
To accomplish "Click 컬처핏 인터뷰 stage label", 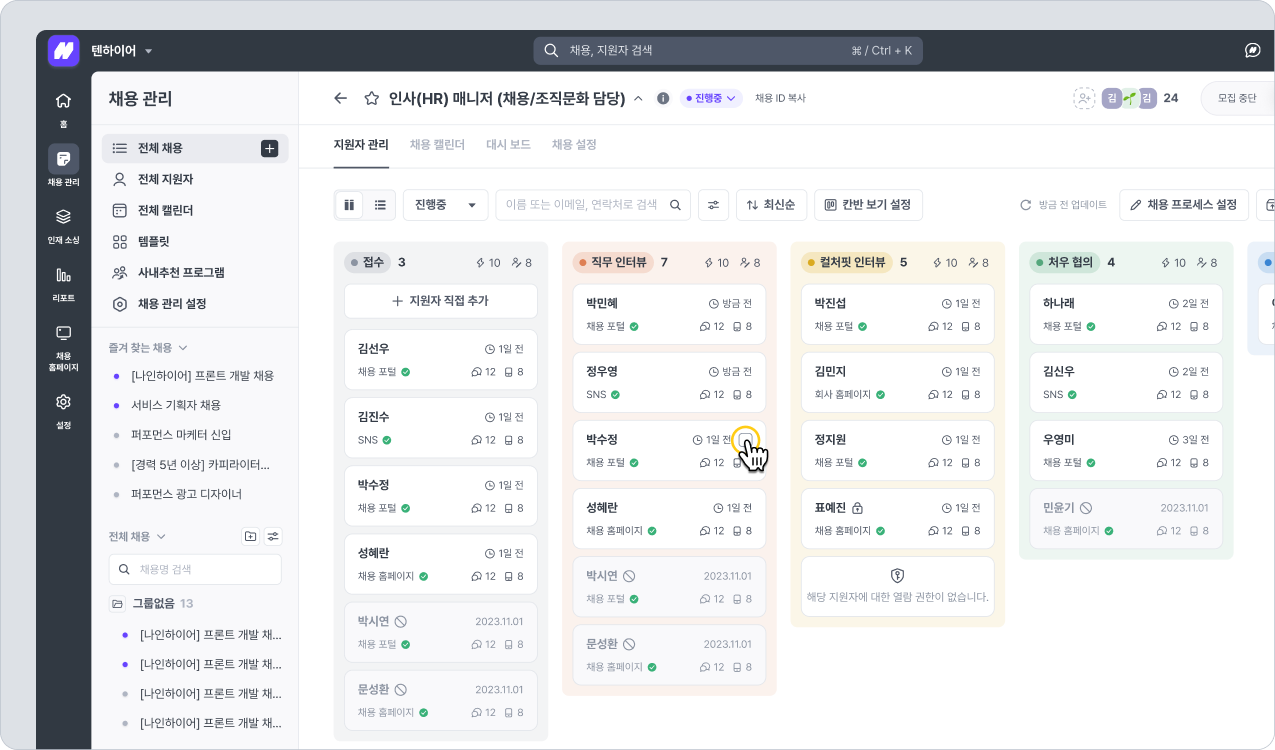I will (x=848, y=262).
